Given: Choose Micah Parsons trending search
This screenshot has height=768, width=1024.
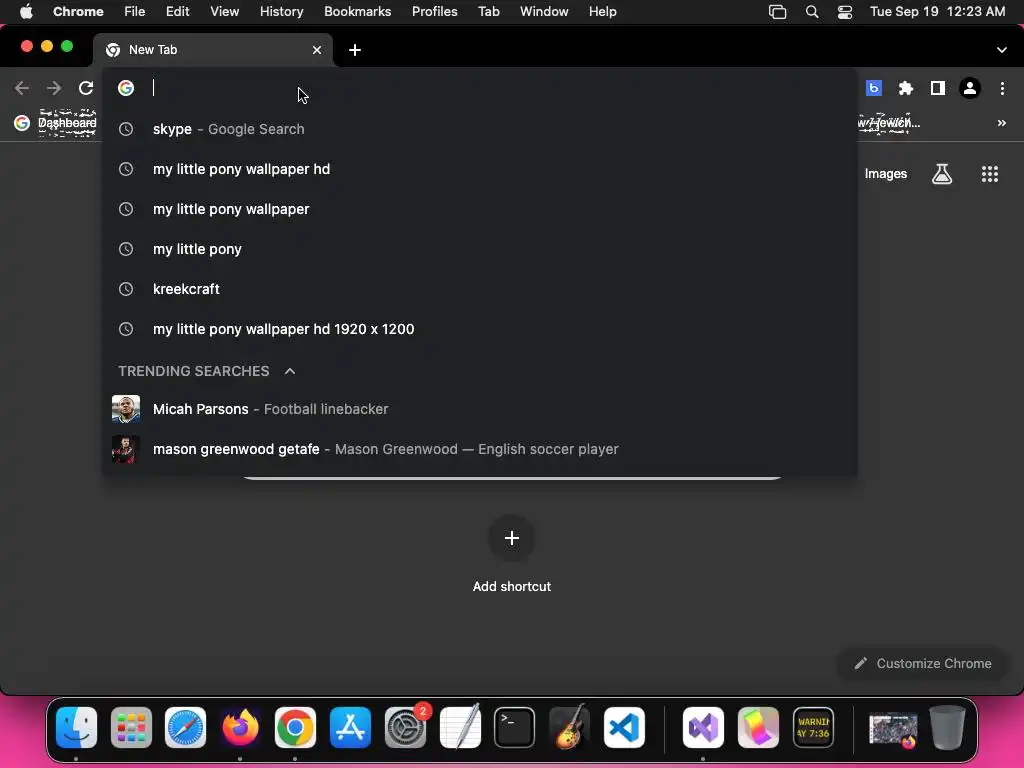Looking at the screenshot, I should point(480,409).
